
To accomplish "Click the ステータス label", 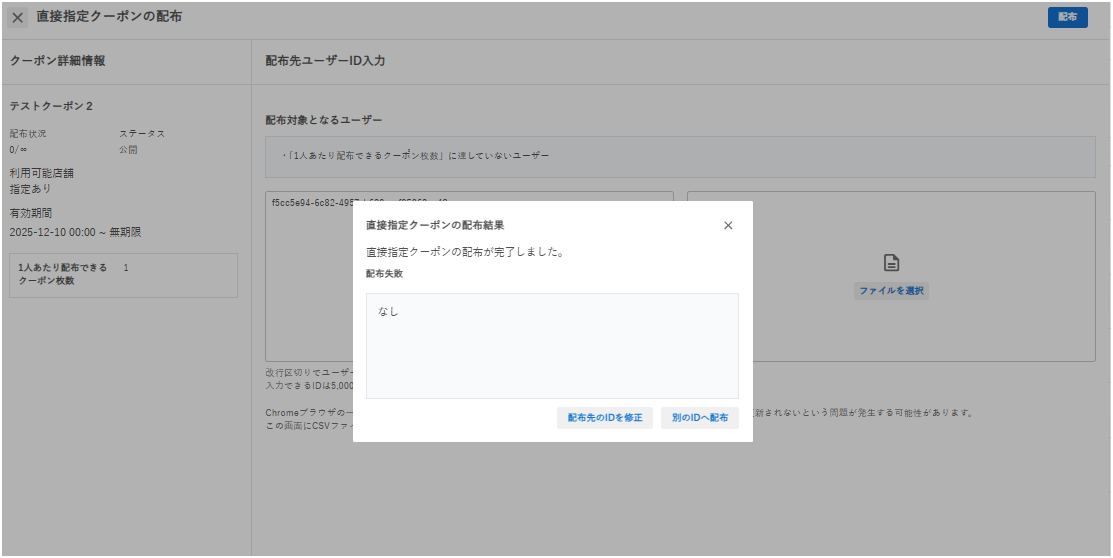I will click(x=142, y=133).
